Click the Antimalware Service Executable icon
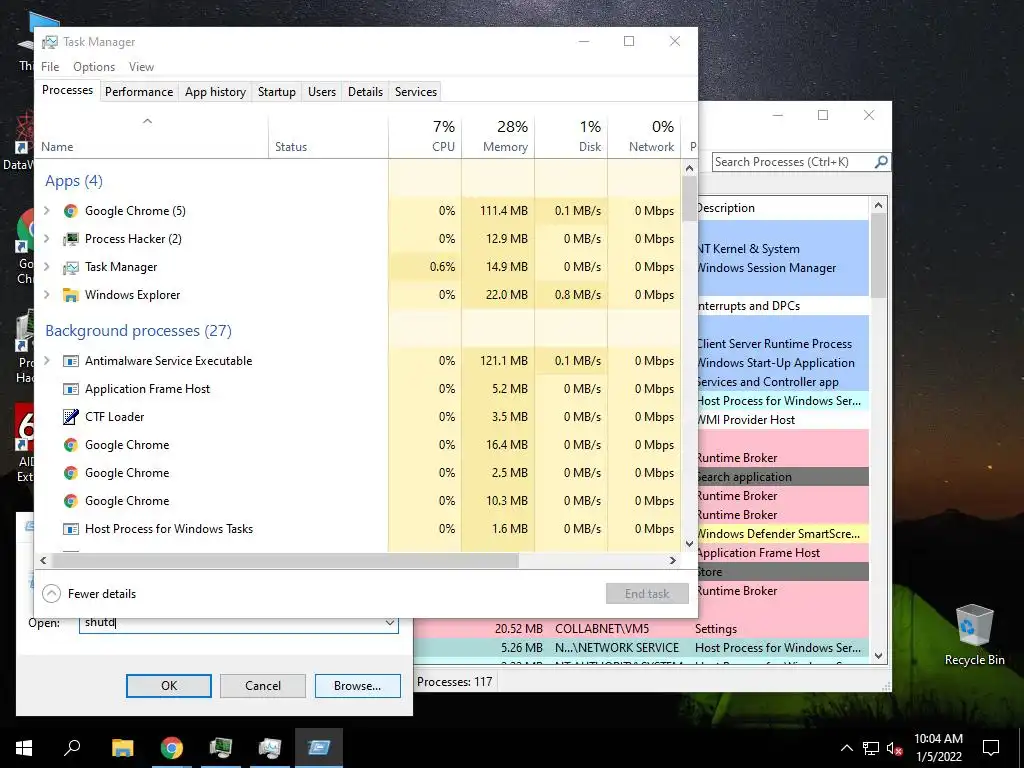The width and height of the screenshot is (1024, 768). click(71, 361)
